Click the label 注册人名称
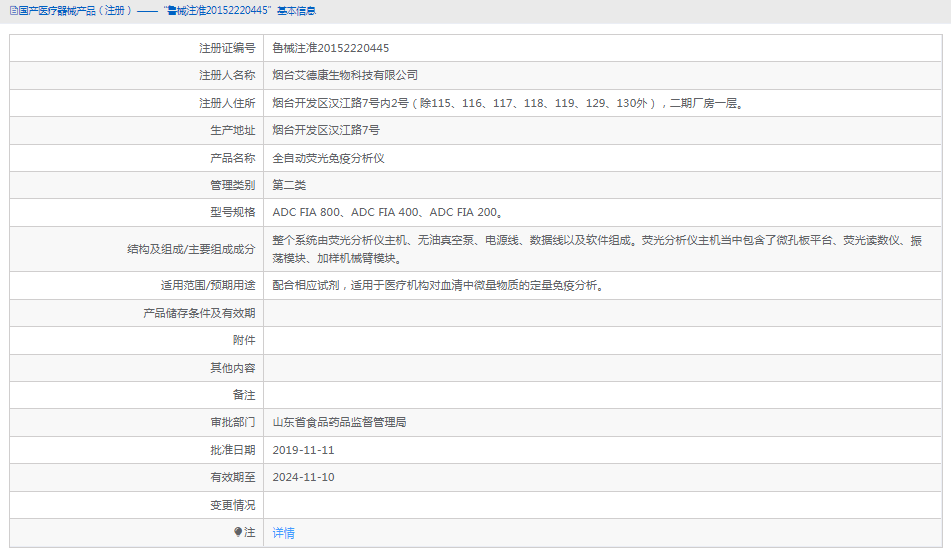The height and width of the screenshot is (554, 951). coord(227,75)
